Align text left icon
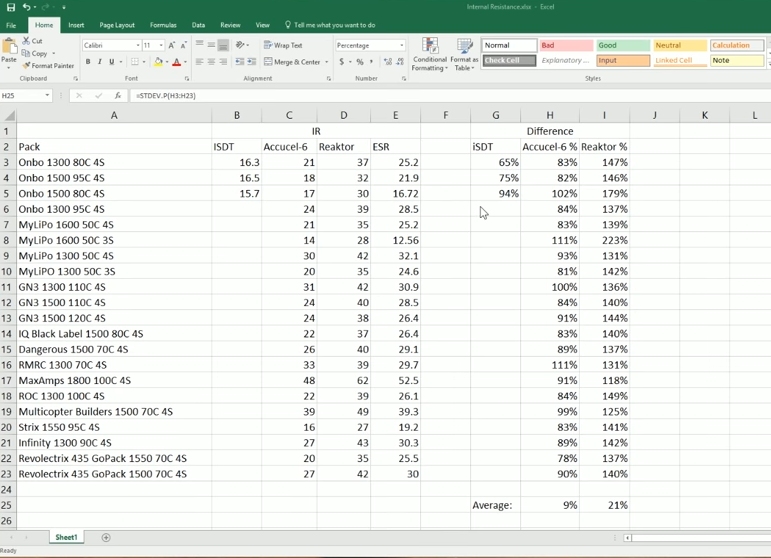The image size is (771, 558). click(x=199, y=61)
